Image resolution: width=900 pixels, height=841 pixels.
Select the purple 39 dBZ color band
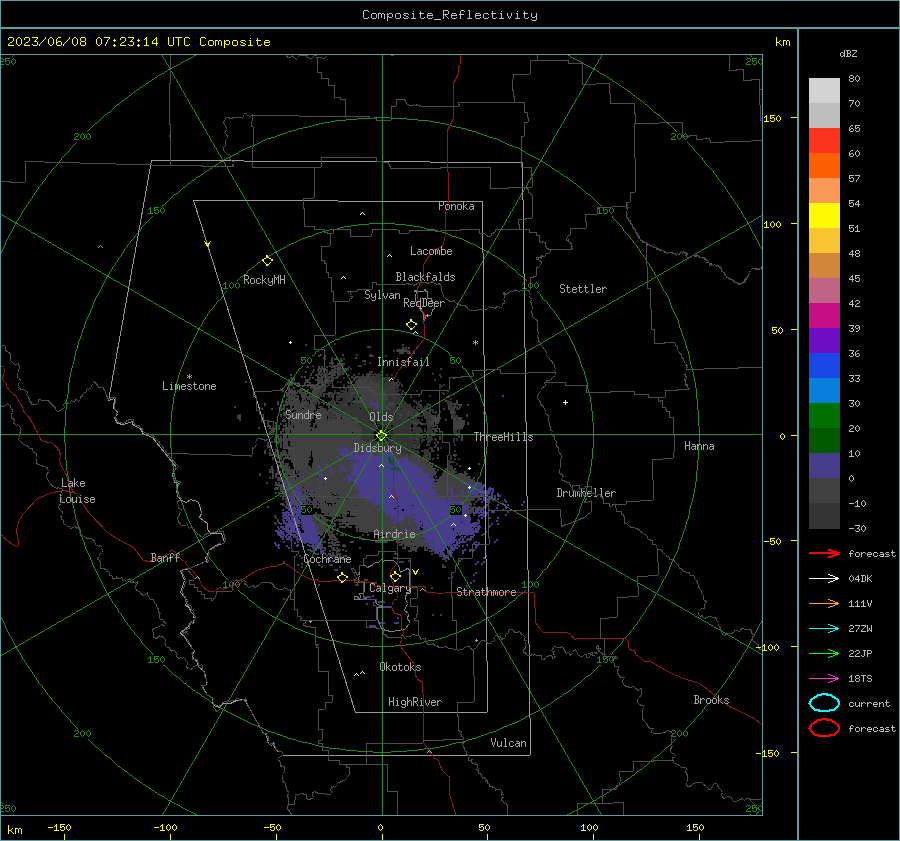824,341
